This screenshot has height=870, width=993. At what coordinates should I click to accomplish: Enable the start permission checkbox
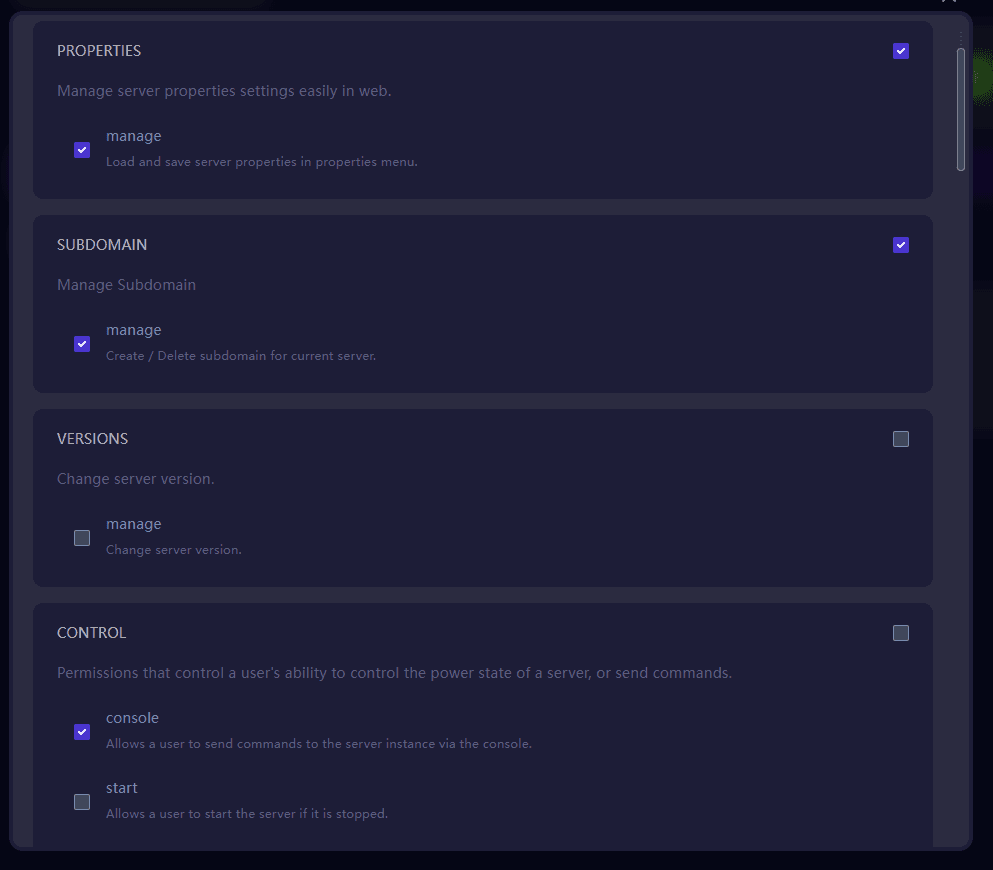coord(82,802)
